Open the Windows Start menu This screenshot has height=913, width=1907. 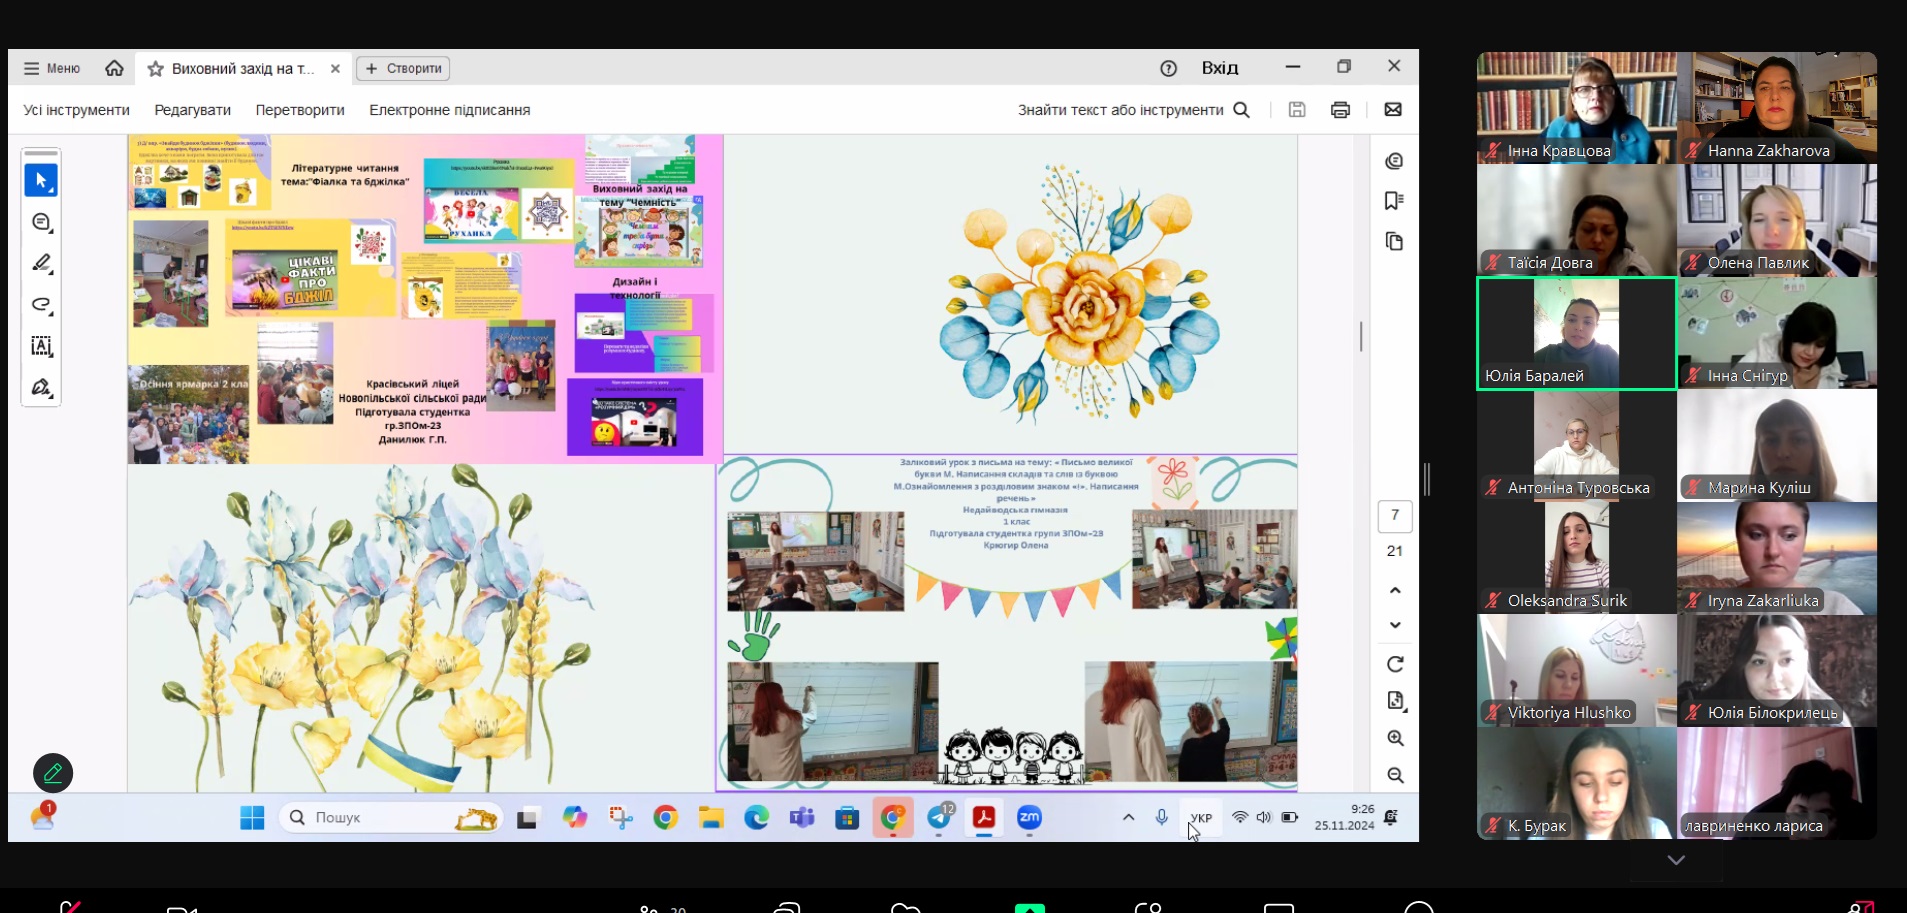click(252, 818)
